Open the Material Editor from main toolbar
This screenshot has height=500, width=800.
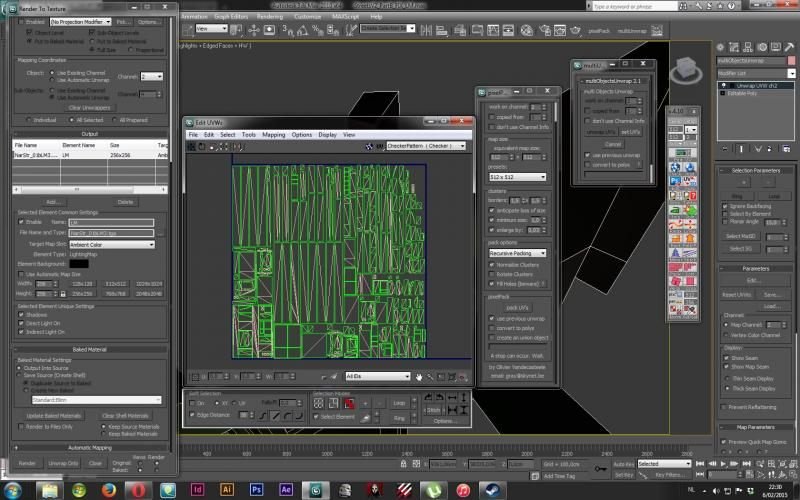coord(527,30)
